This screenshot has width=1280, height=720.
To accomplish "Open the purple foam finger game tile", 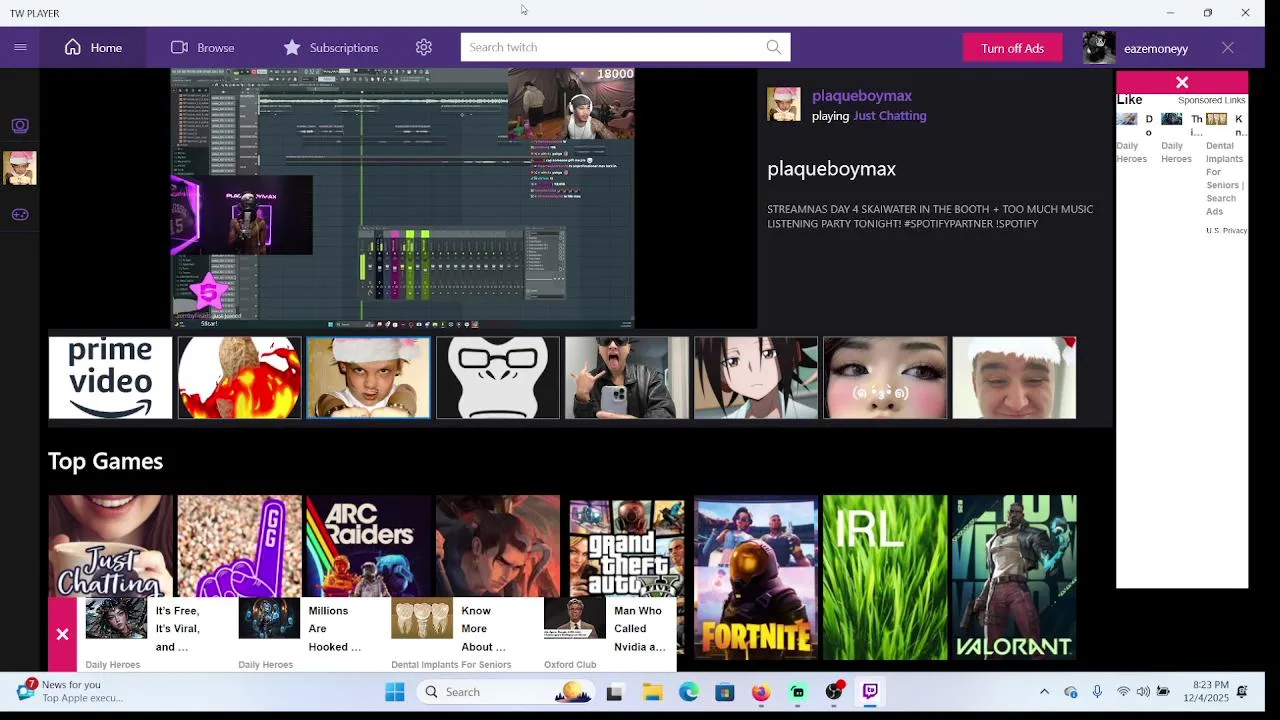I will pyautogui.click(x=239, y=545).
